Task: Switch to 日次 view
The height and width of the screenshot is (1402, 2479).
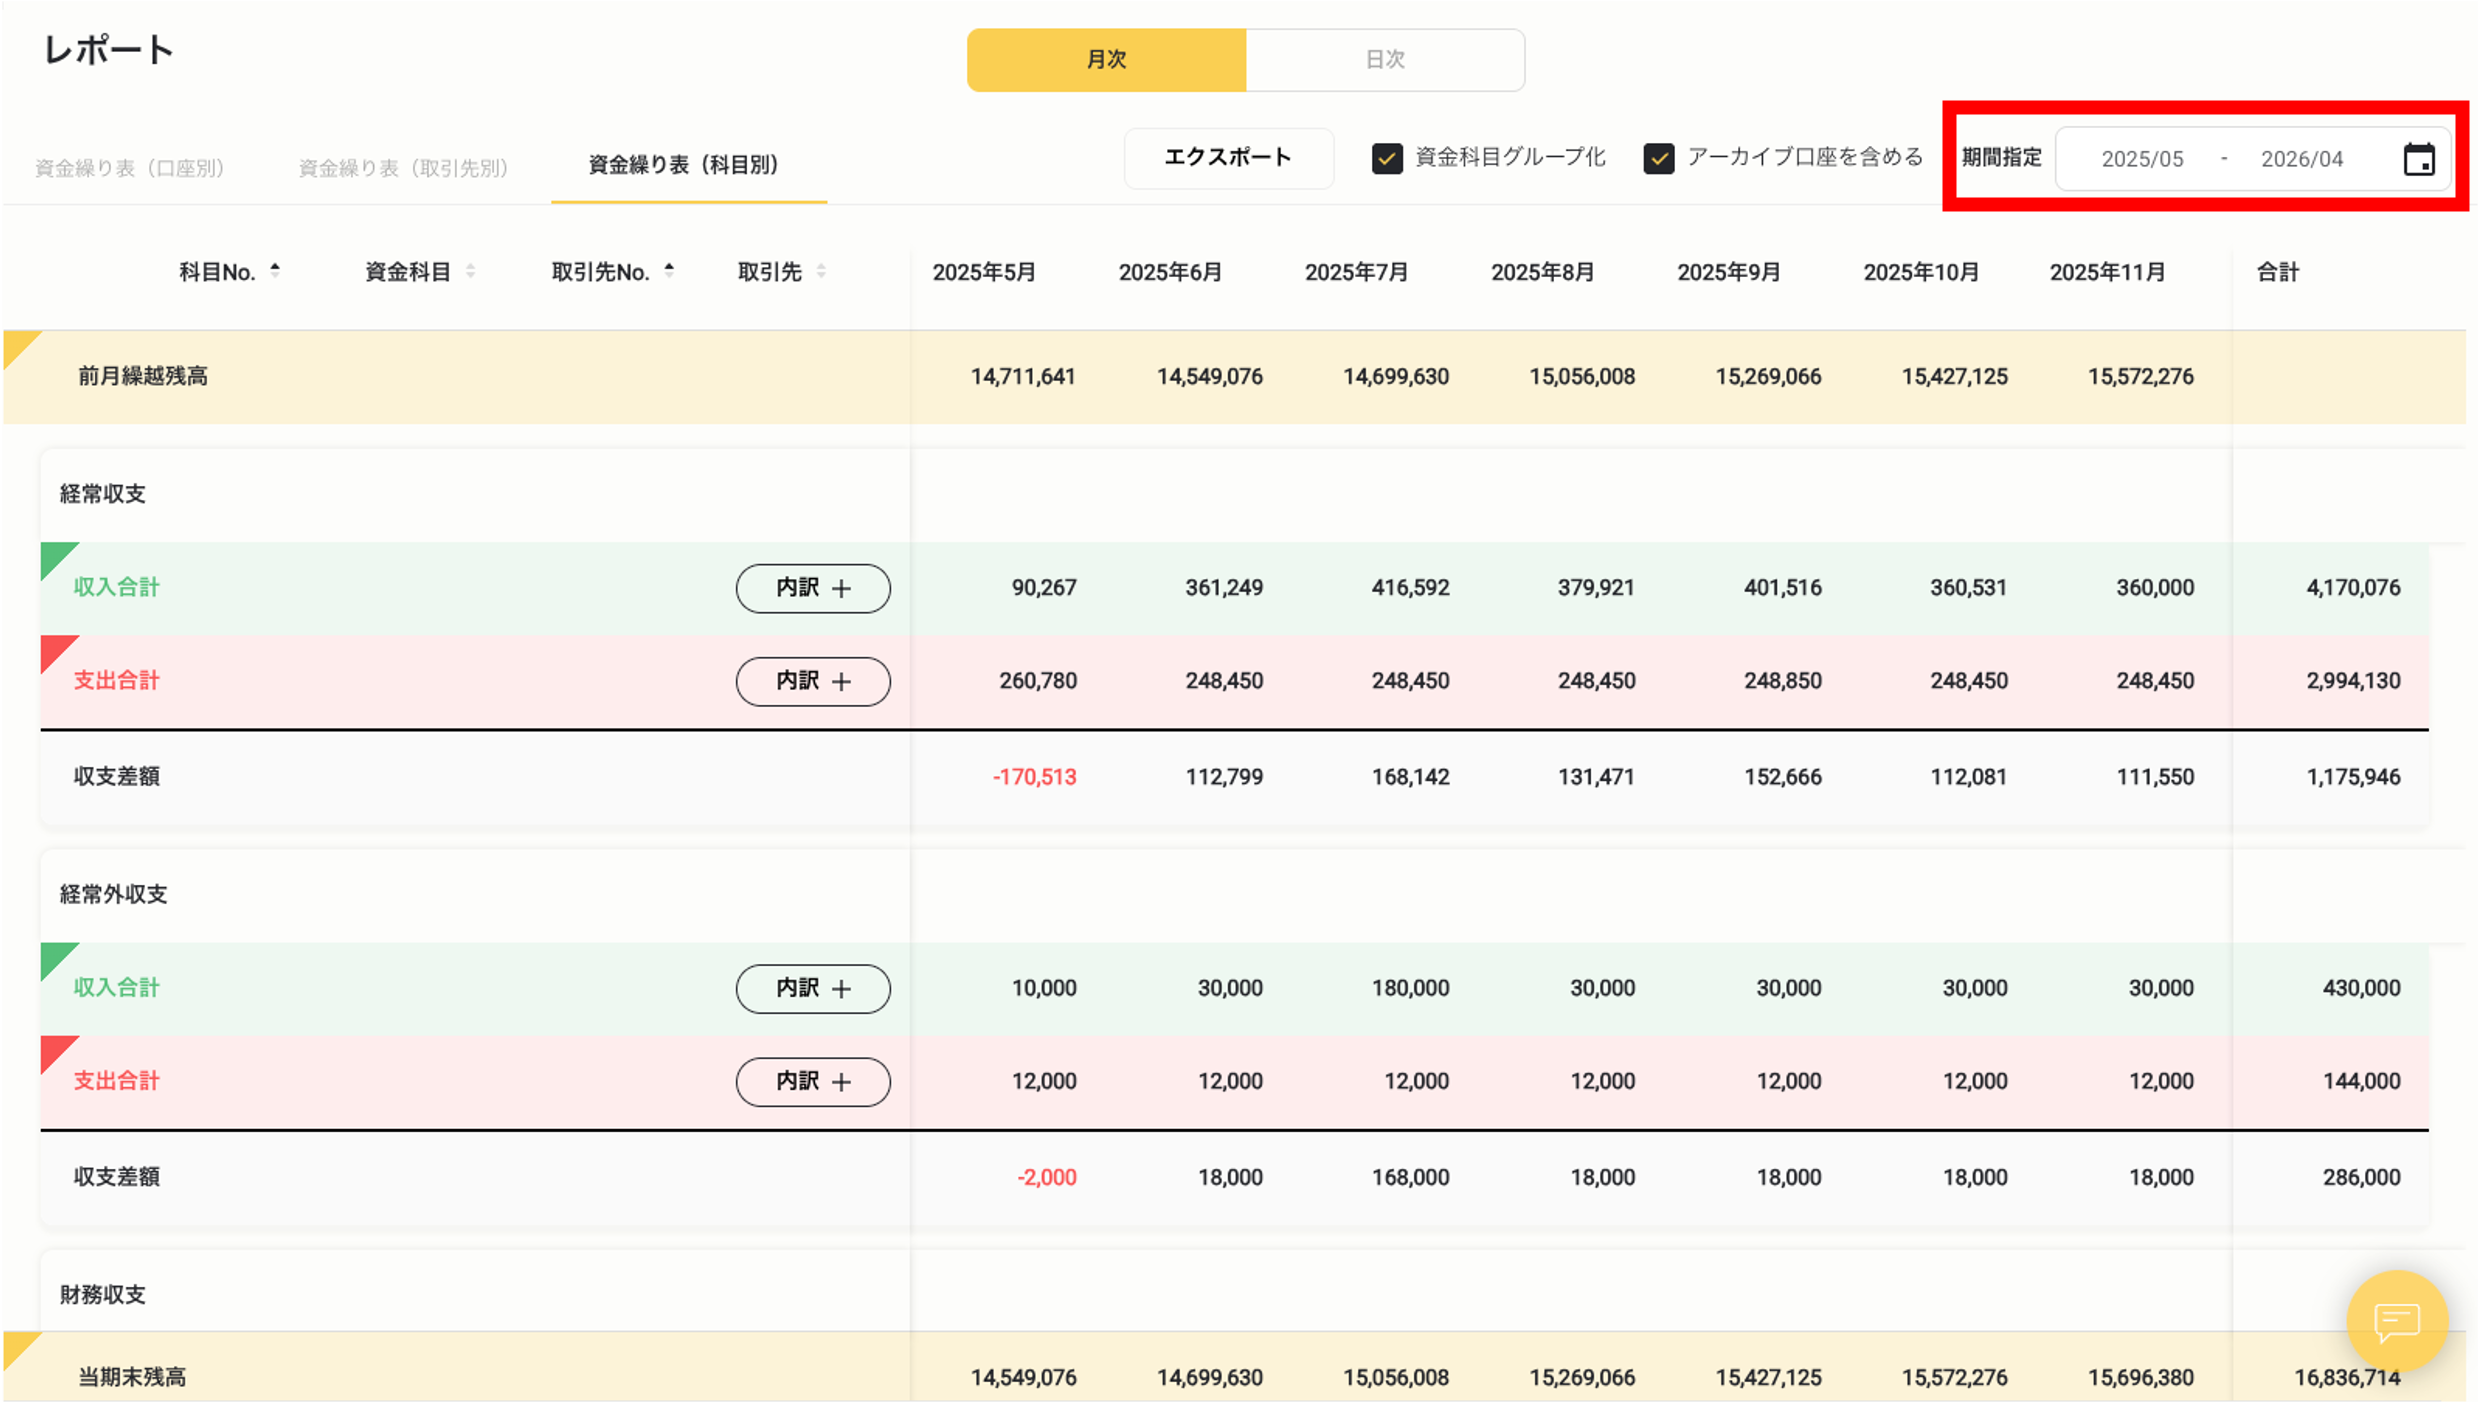Action: point(1385,59)
